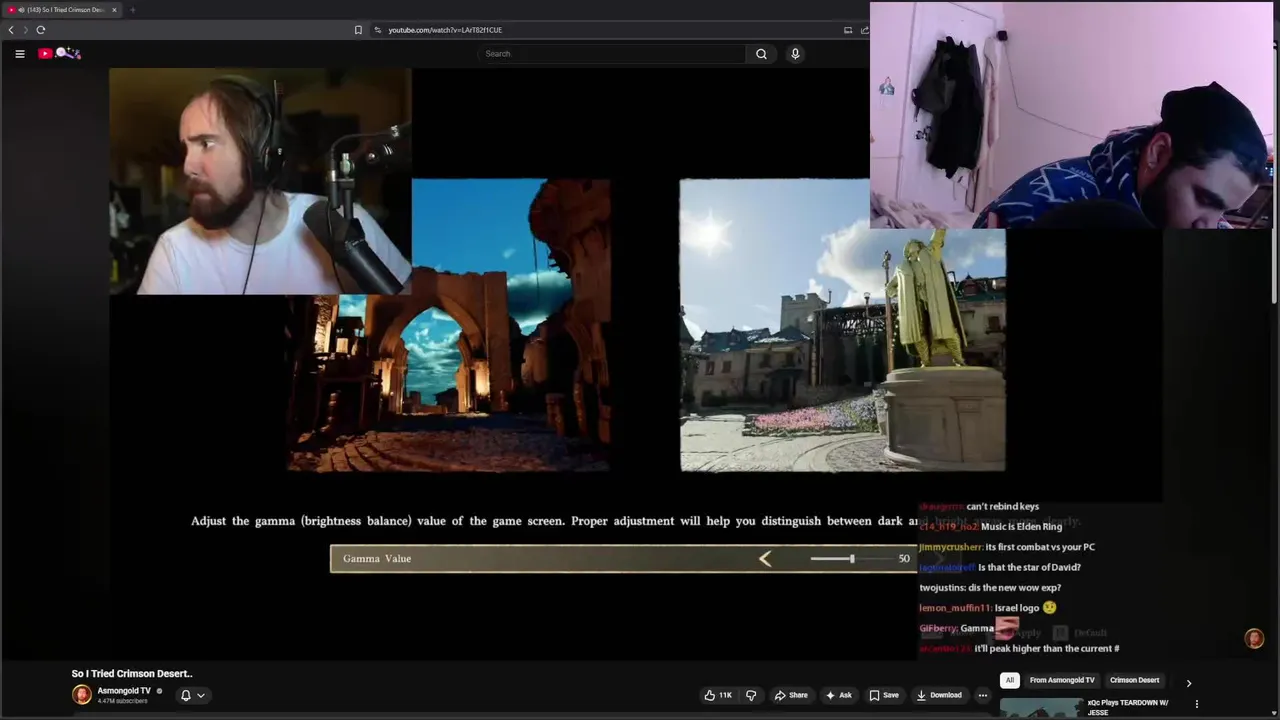Select the Crimson Desert chip

tap(1134, 680)
